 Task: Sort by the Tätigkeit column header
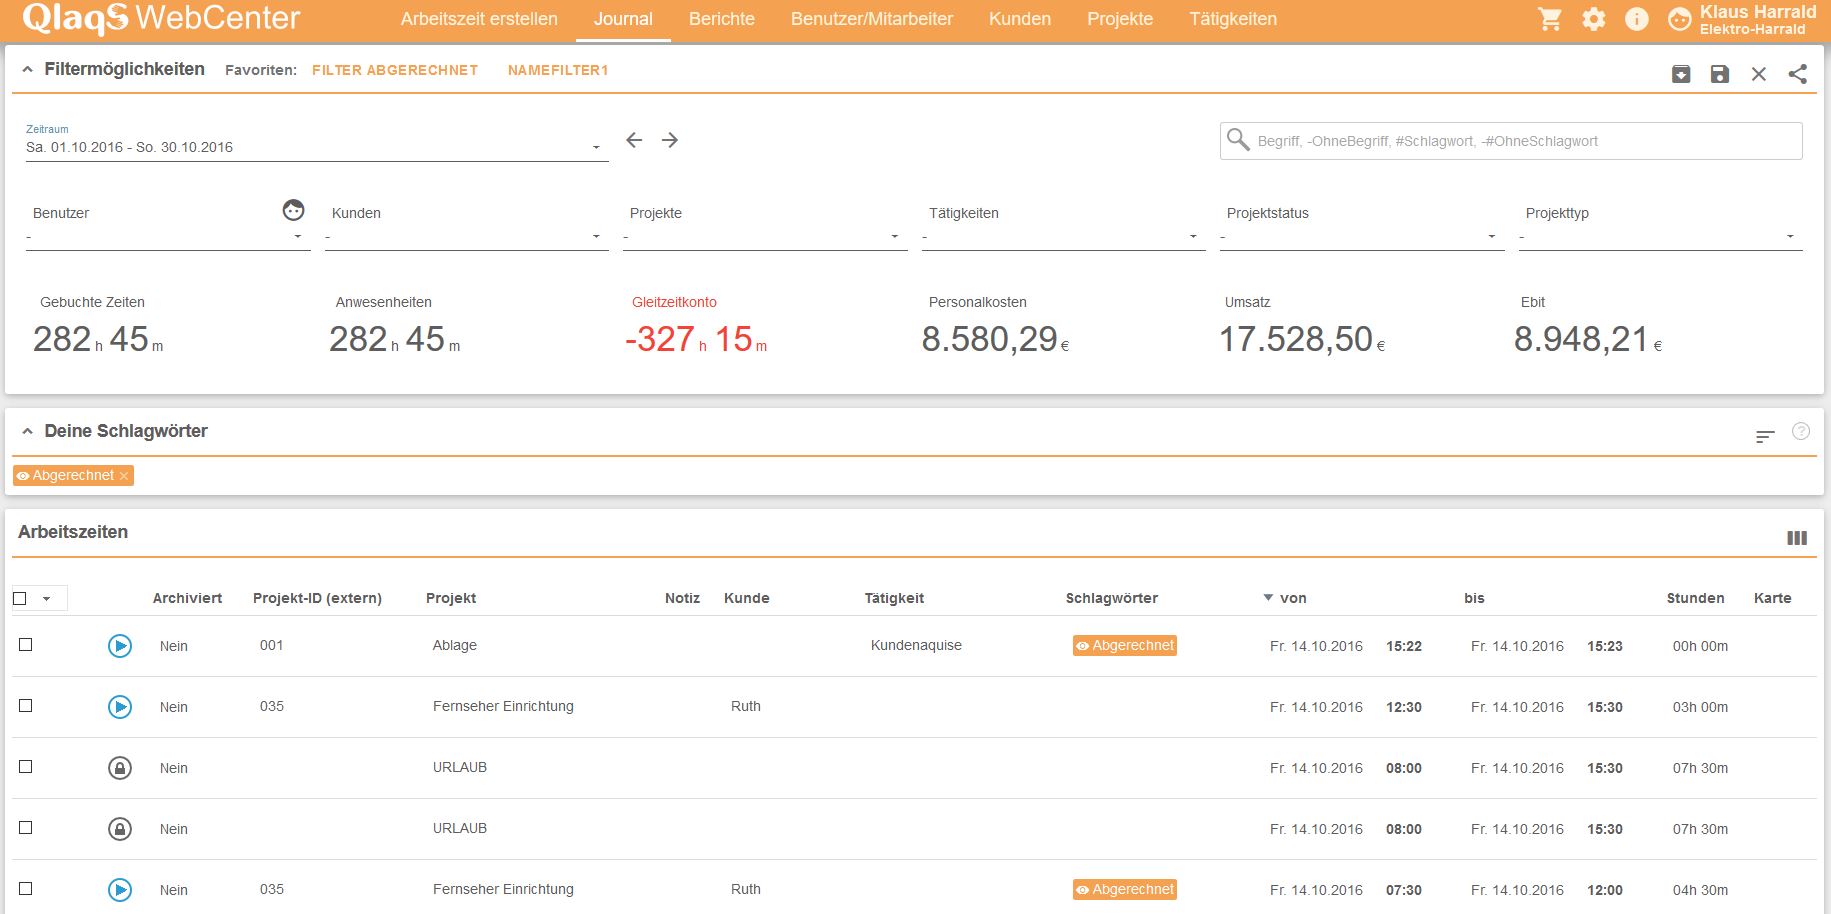point(894,598)
